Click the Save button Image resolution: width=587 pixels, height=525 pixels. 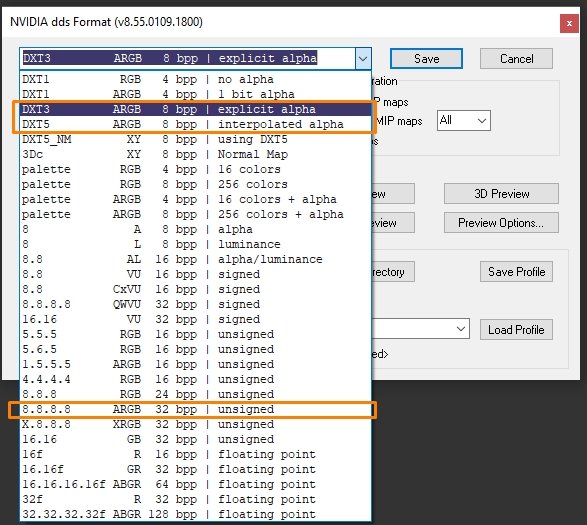(426, 58)
